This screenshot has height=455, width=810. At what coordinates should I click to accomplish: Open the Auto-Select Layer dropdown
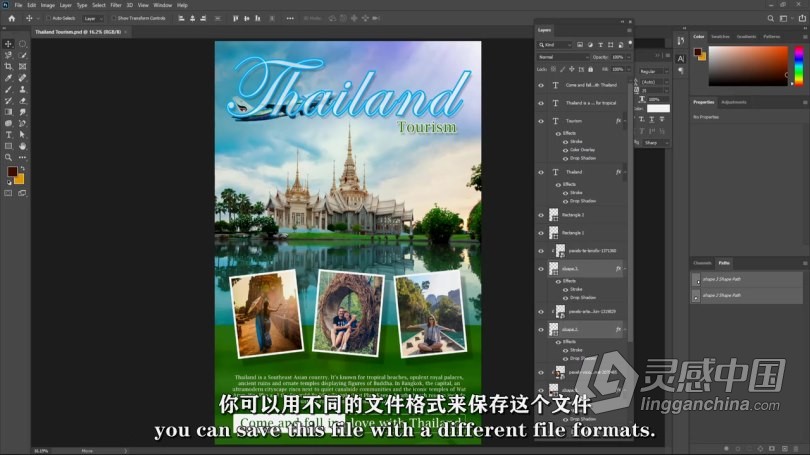tap(93, 19)
